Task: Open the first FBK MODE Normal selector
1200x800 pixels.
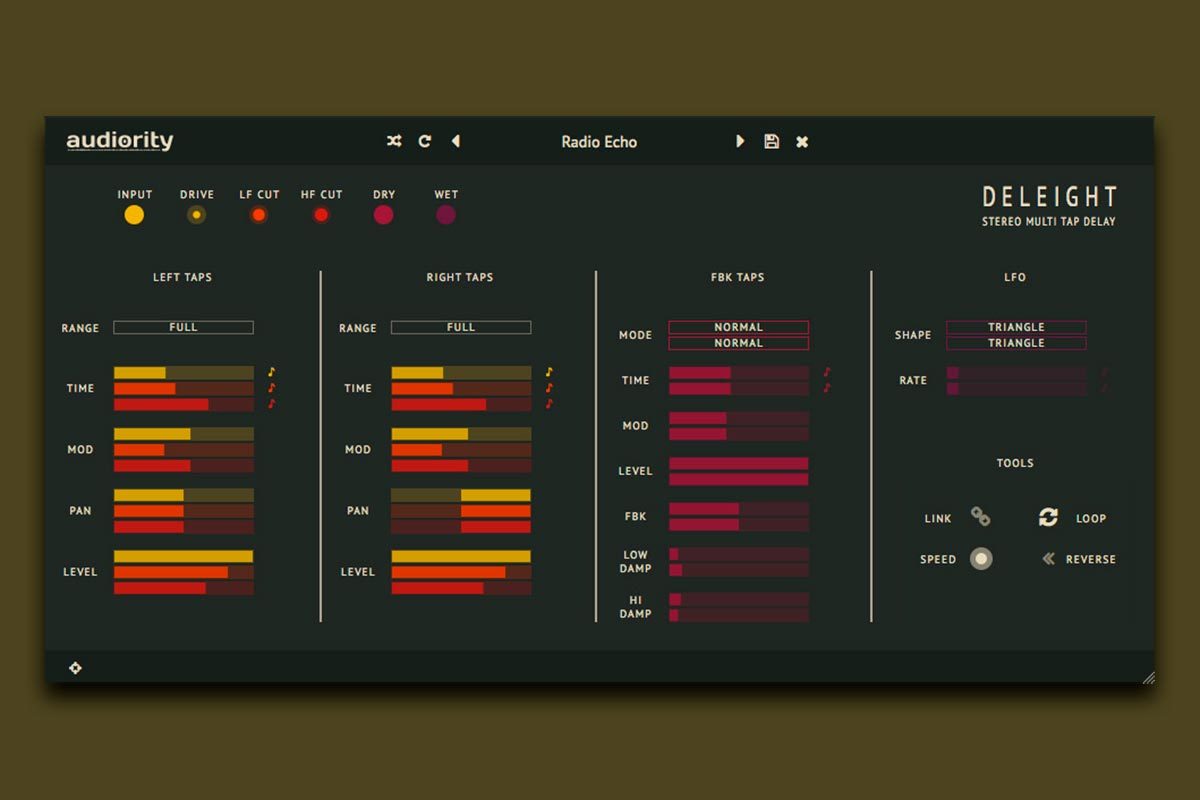Action: point(739,327)
